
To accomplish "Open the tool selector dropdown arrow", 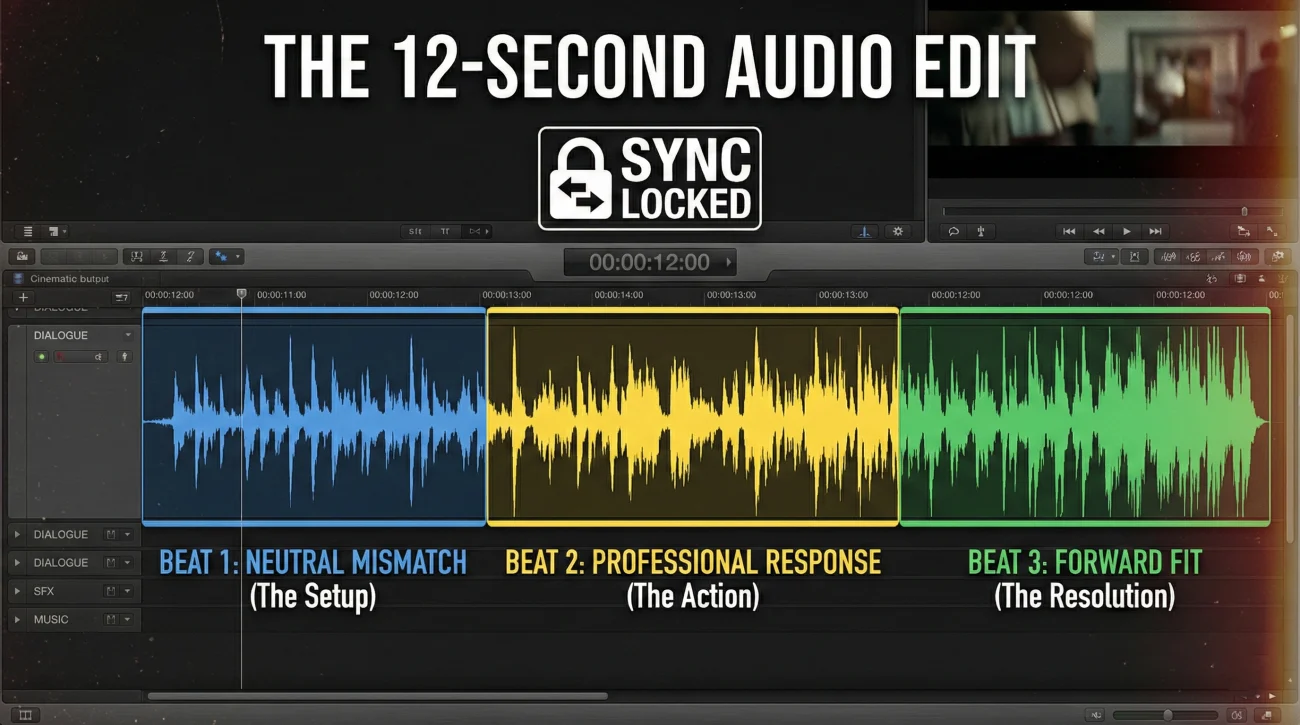I will pyautogui.click(x=237, y=257).
